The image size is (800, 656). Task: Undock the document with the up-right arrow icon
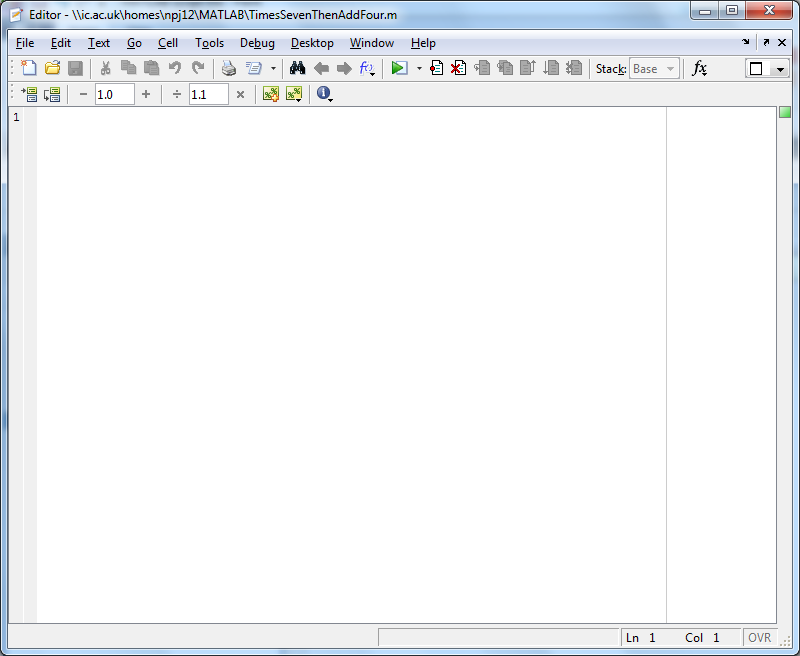click(x=766, y=42)
